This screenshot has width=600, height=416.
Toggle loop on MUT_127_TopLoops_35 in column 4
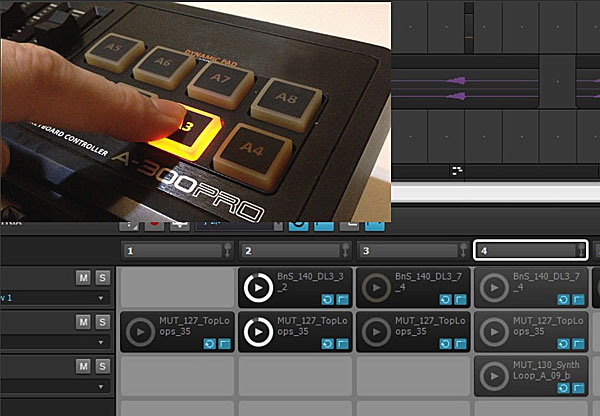pyautogui.click(x=563, y=344)
